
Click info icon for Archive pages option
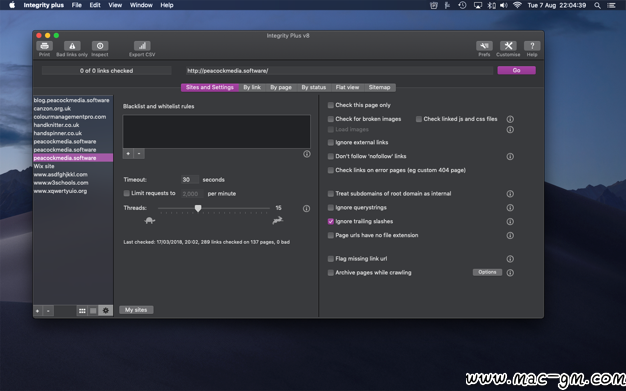point(510,273)
